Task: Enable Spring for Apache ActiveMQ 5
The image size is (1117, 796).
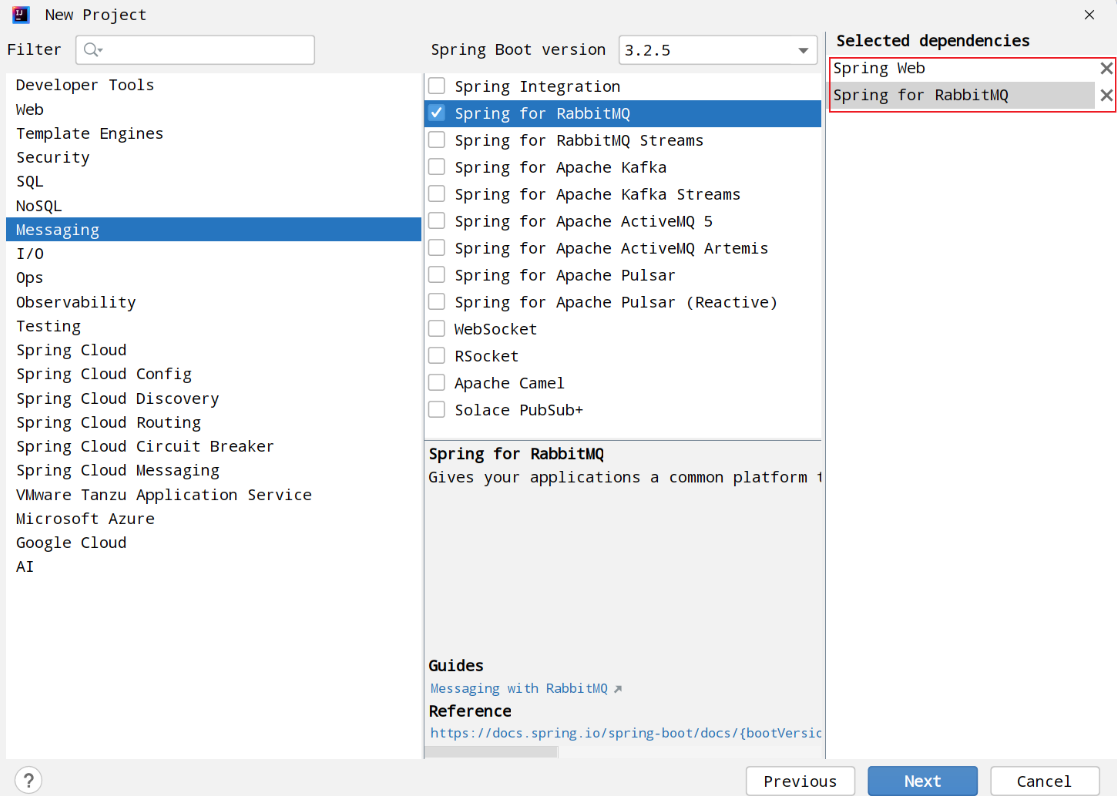Action: pos(437,222)
